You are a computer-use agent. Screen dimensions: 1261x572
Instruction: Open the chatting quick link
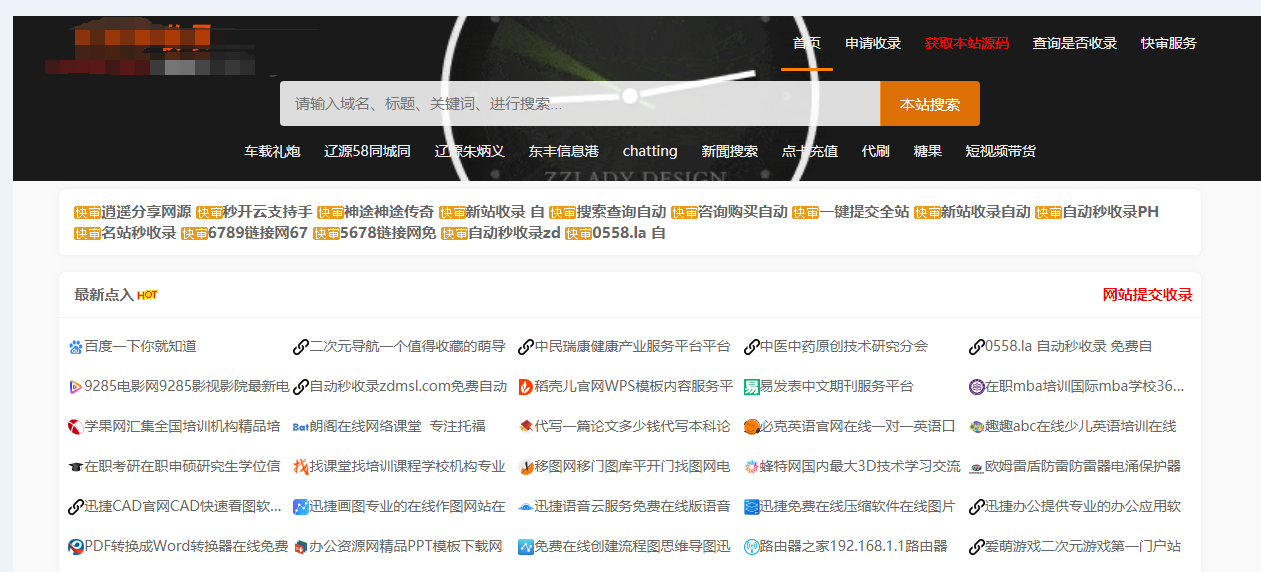(x=650, y=151)
